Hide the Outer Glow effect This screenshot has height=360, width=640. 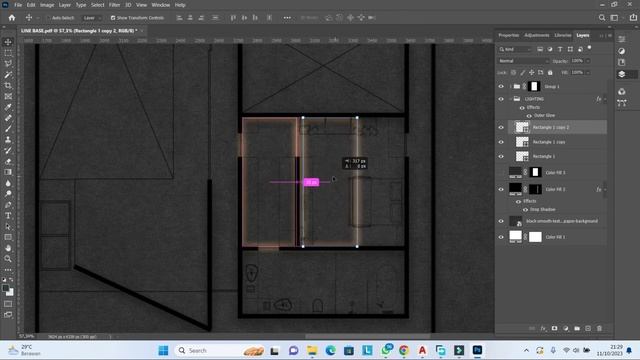click(529, 116)
